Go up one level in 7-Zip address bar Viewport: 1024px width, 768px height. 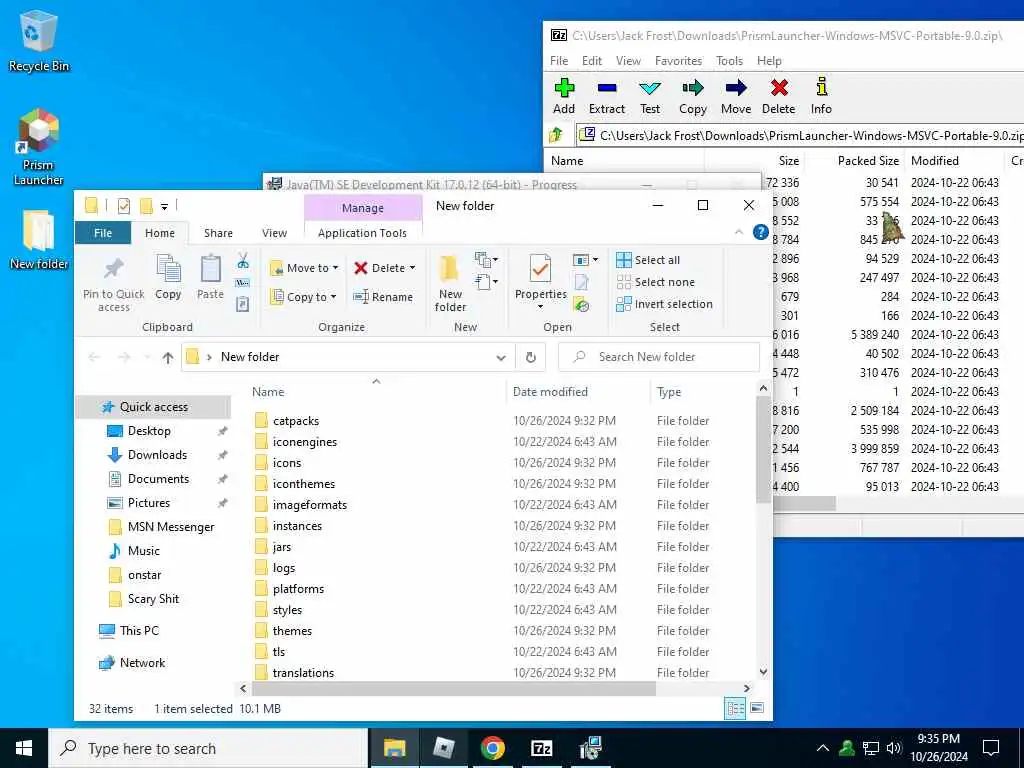pos(556,135)
